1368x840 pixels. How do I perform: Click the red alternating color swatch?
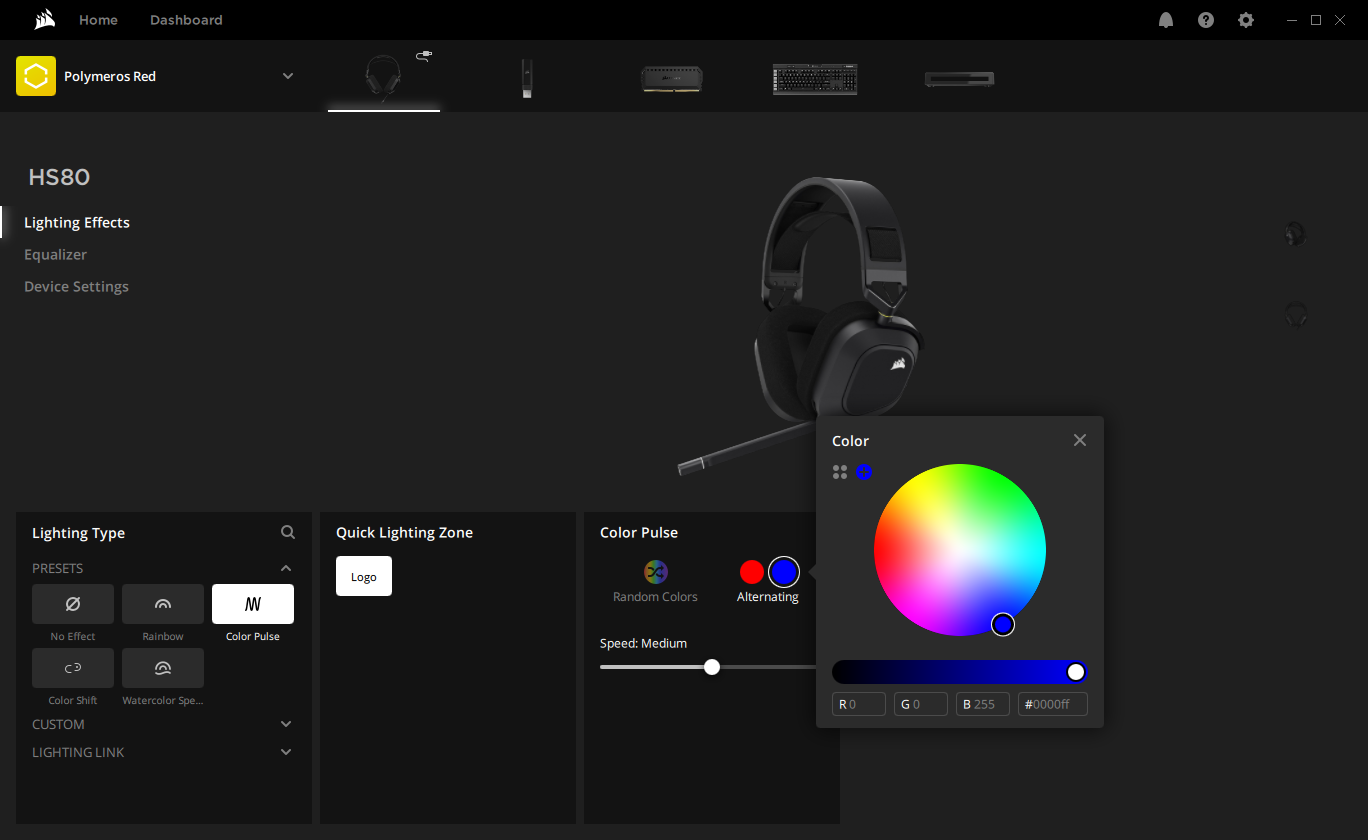coord(752,572)
